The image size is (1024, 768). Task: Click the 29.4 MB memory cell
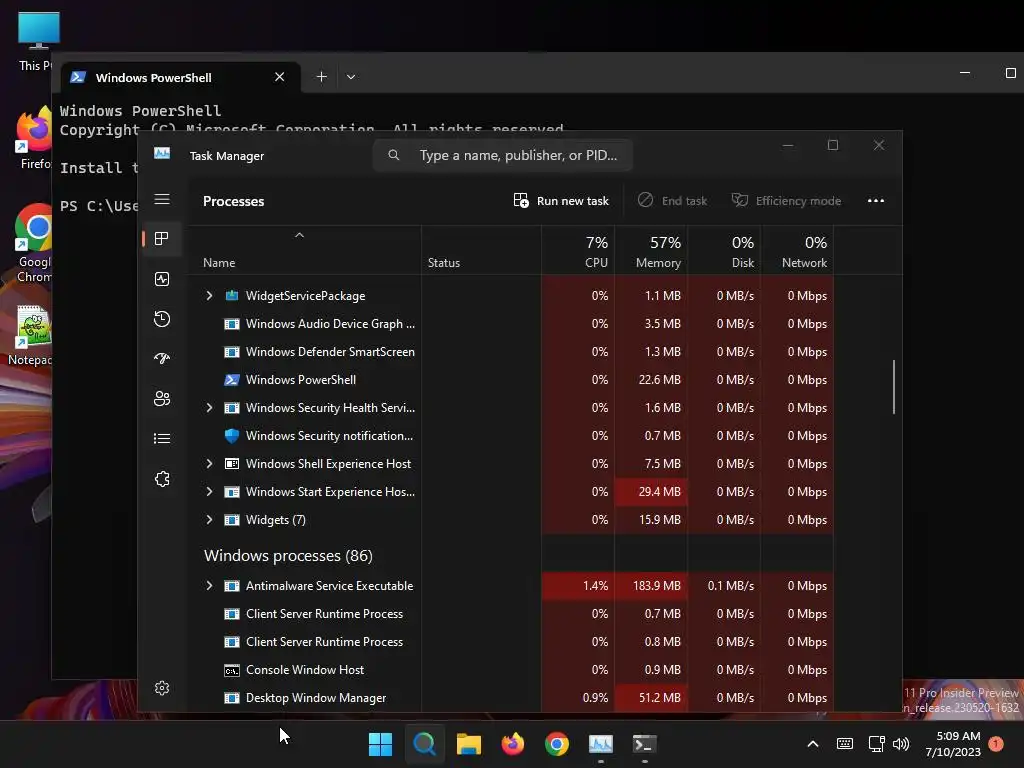[x=651, y=492]
